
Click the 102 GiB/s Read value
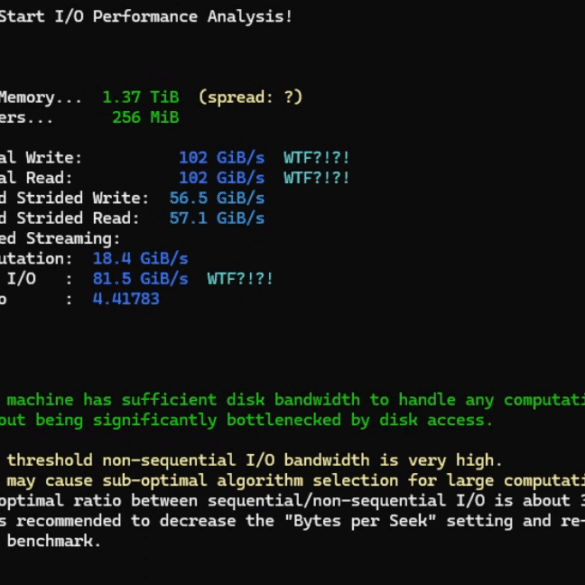222,178
